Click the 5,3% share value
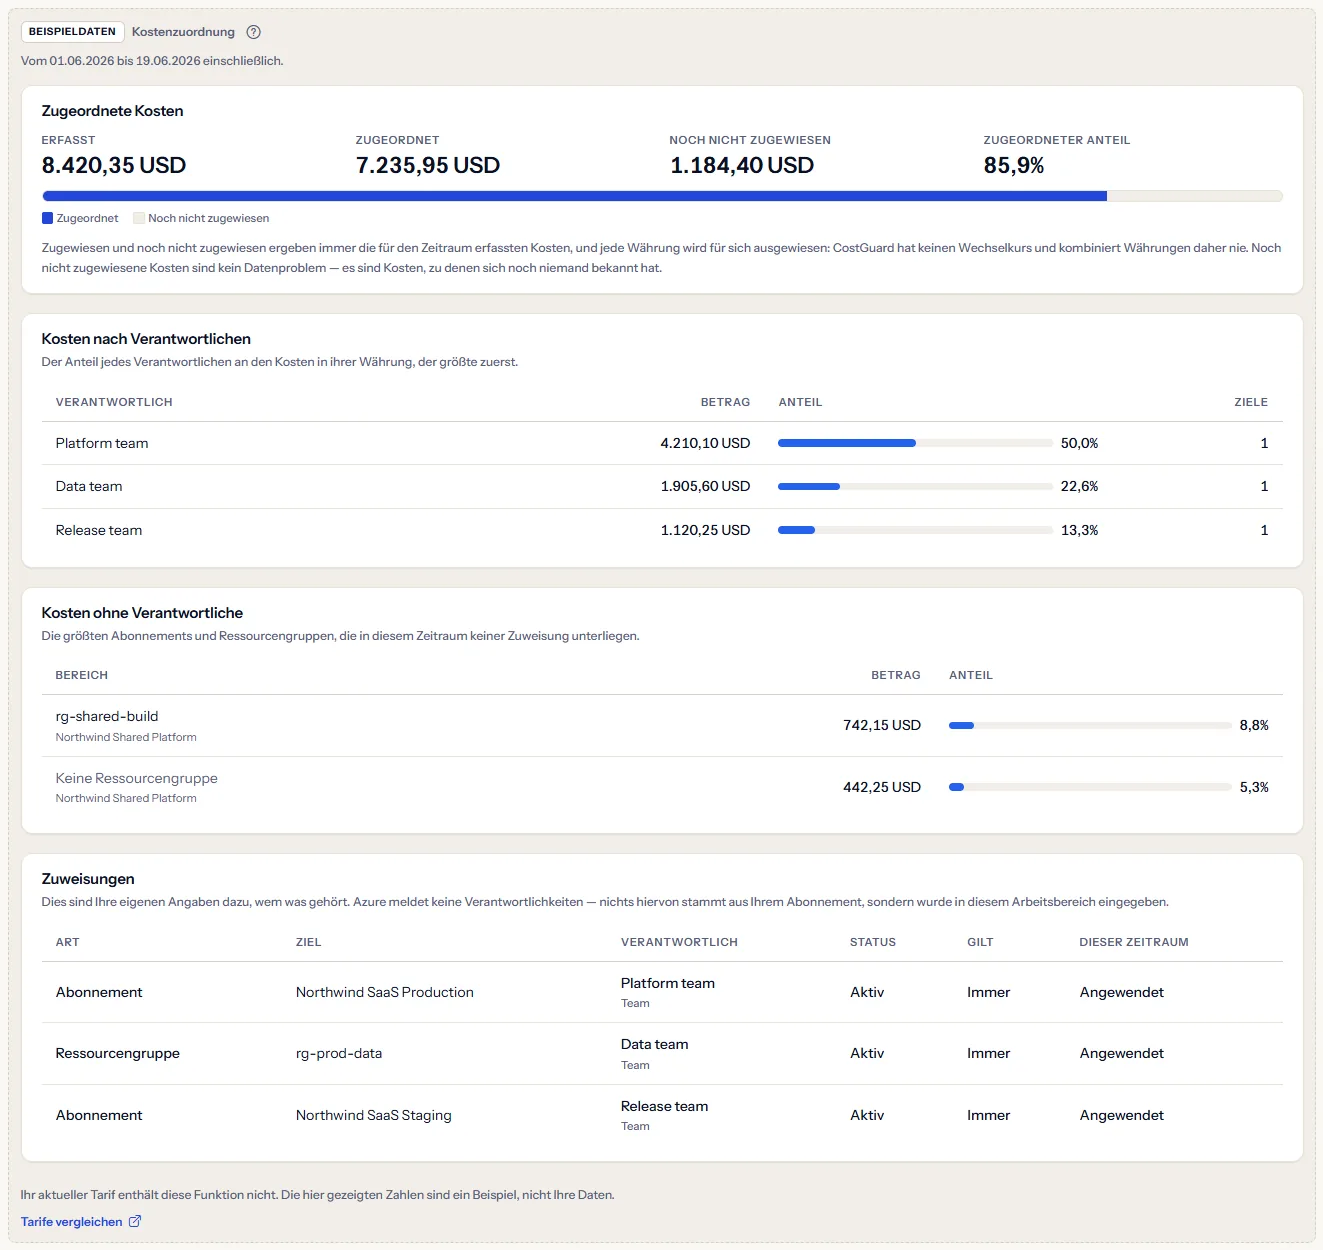The image size is (1323, 1250). pos(1254,787)
